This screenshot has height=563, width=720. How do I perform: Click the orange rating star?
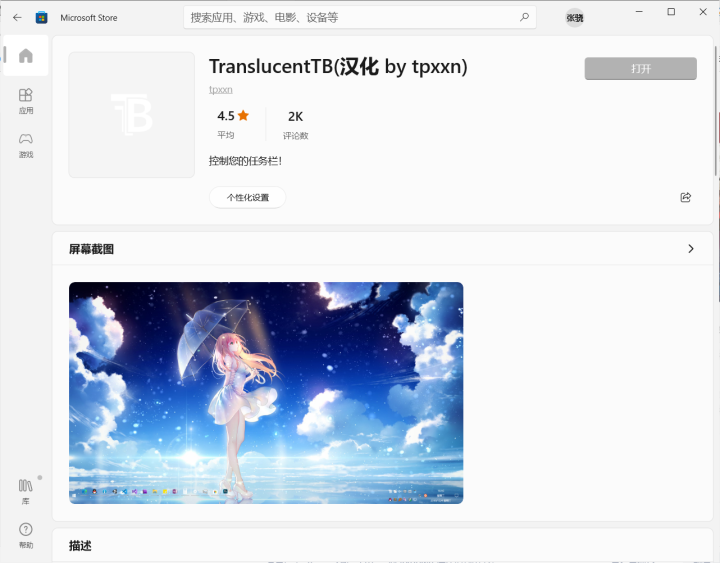243,115
